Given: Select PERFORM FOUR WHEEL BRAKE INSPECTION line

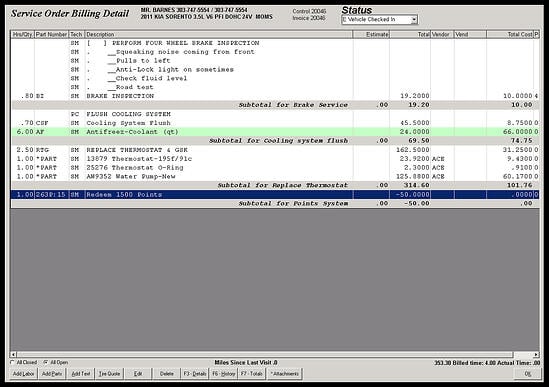Looking at the screenshot, I should coord(275,43).
